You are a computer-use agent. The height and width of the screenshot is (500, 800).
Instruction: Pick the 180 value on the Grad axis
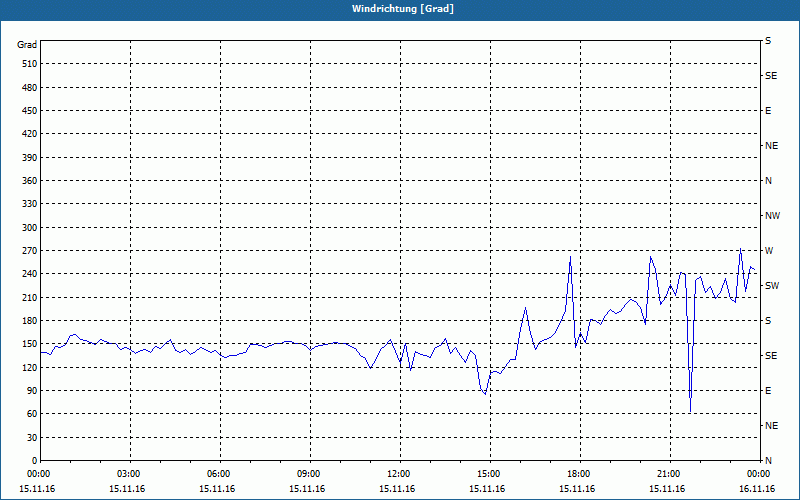point(30,320)
